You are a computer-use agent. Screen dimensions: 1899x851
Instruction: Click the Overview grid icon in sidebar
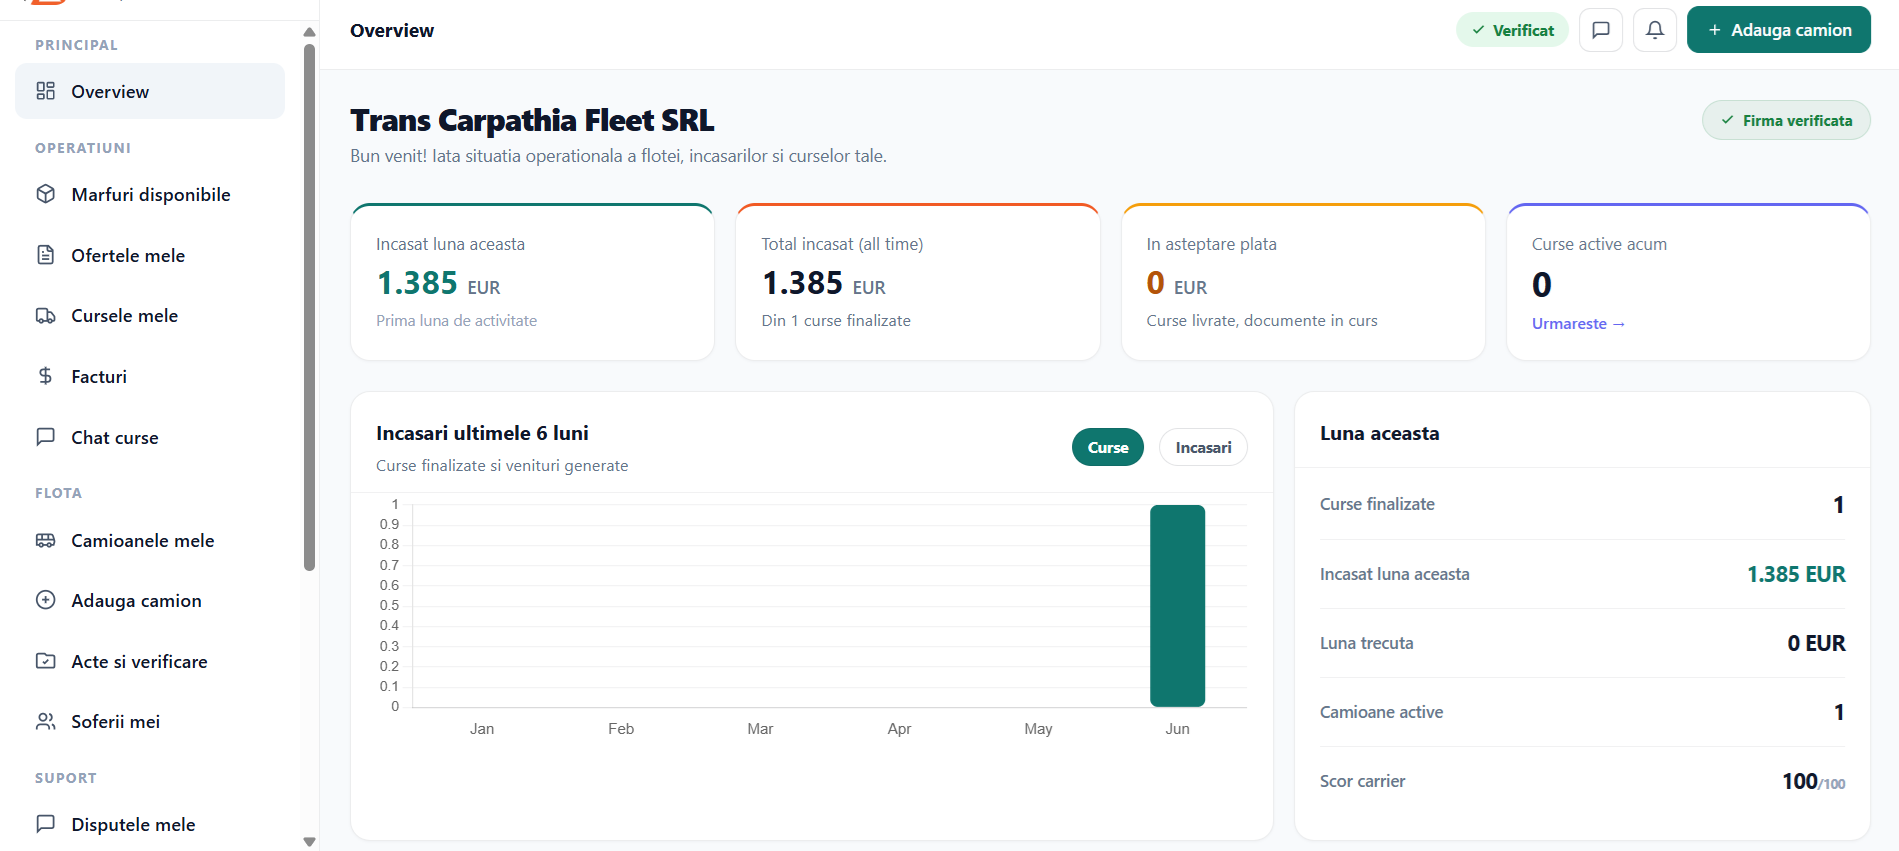tap(45, 91)
